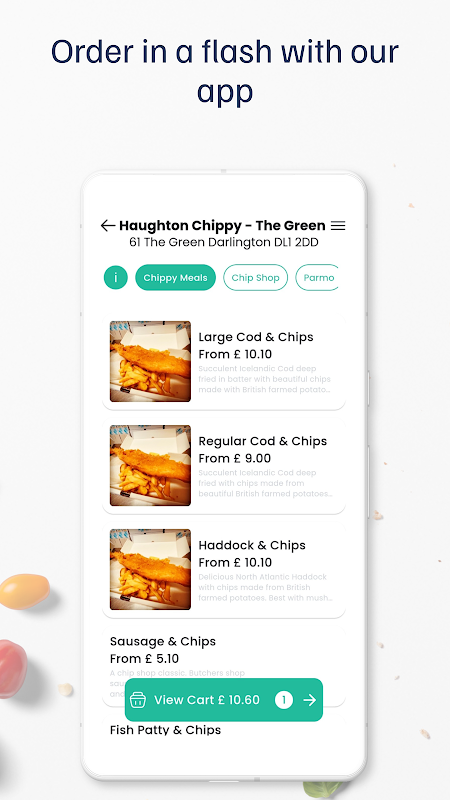Image resolution: width=450 pixels, height=800 pixels.
Task: Tap the arrow icon on View Cart
Action: point(310,700)
